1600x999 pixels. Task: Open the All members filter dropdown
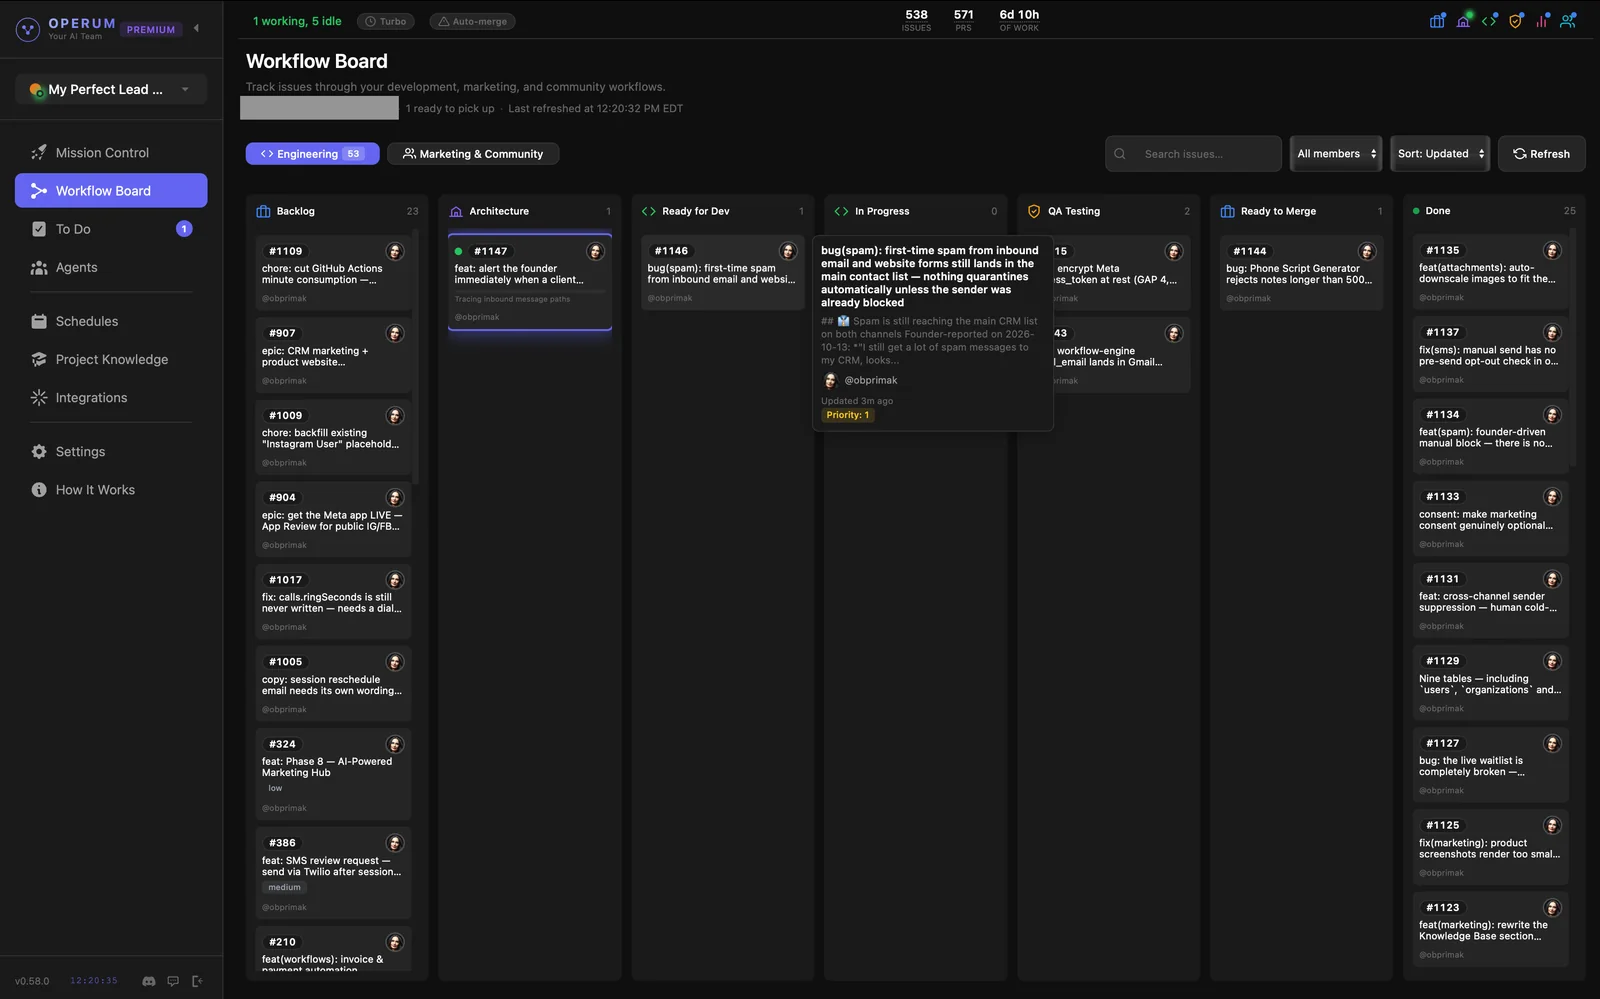coord(1336,154)
